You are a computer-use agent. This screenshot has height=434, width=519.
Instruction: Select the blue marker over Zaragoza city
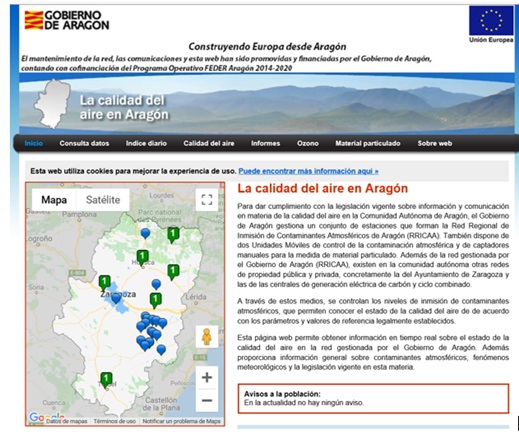coord(116,298)
